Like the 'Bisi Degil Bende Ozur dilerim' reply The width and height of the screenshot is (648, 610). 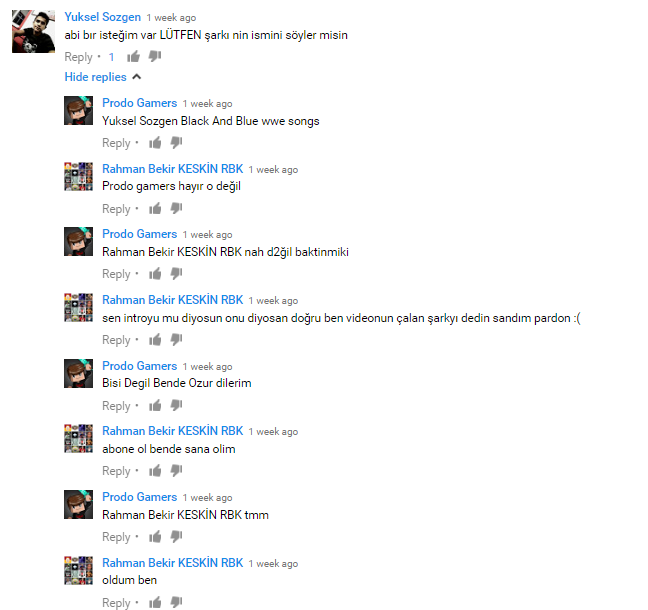[155, 405]
